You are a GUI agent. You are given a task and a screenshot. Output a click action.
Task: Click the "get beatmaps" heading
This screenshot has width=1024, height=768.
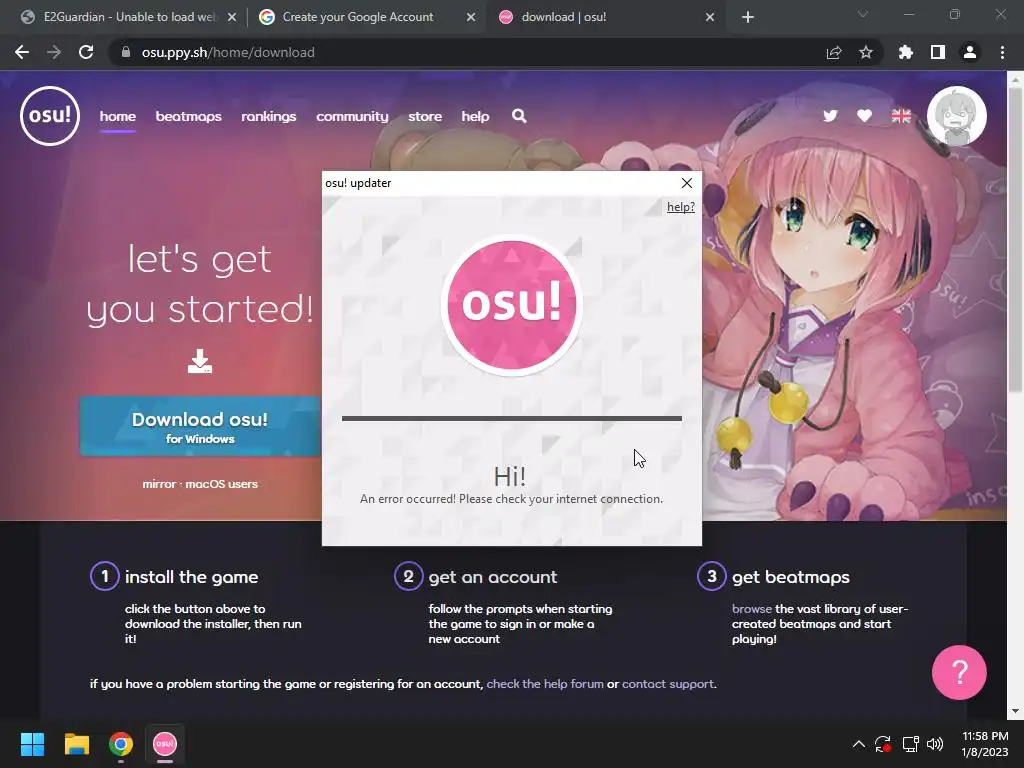point(791,577)
